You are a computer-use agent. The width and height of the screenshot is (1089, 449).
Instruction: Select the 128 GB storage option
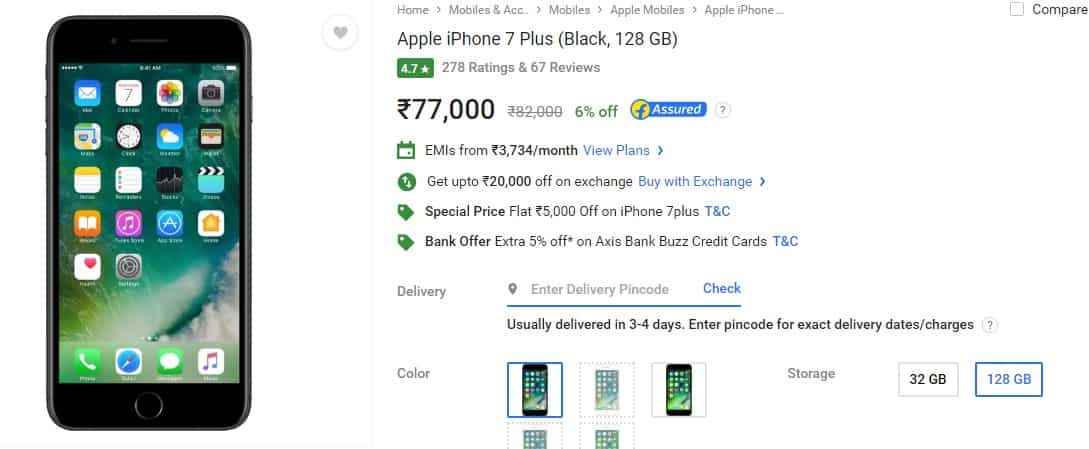click(1008, 379)
